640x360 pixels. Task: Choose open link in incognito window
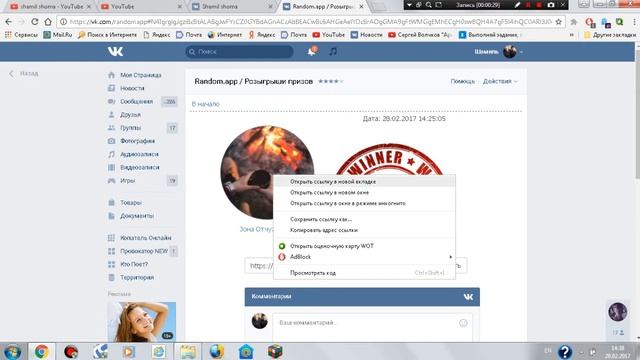tap(364, 203)
